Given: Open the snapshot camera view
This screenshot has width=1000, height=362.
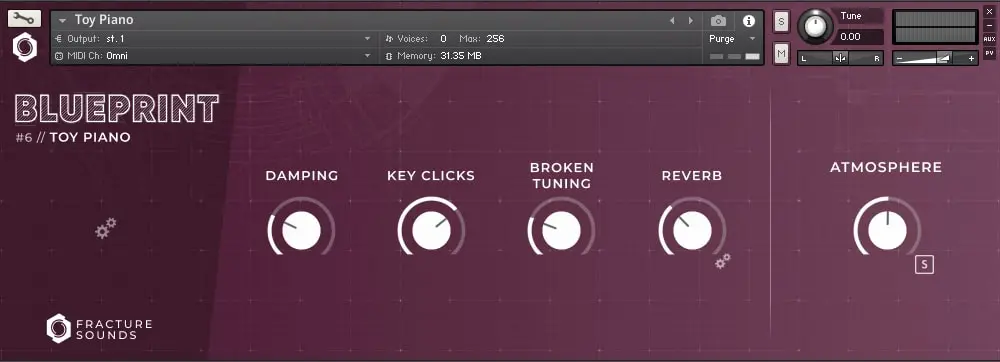Looking at the screenshot, I should (718, 21).
